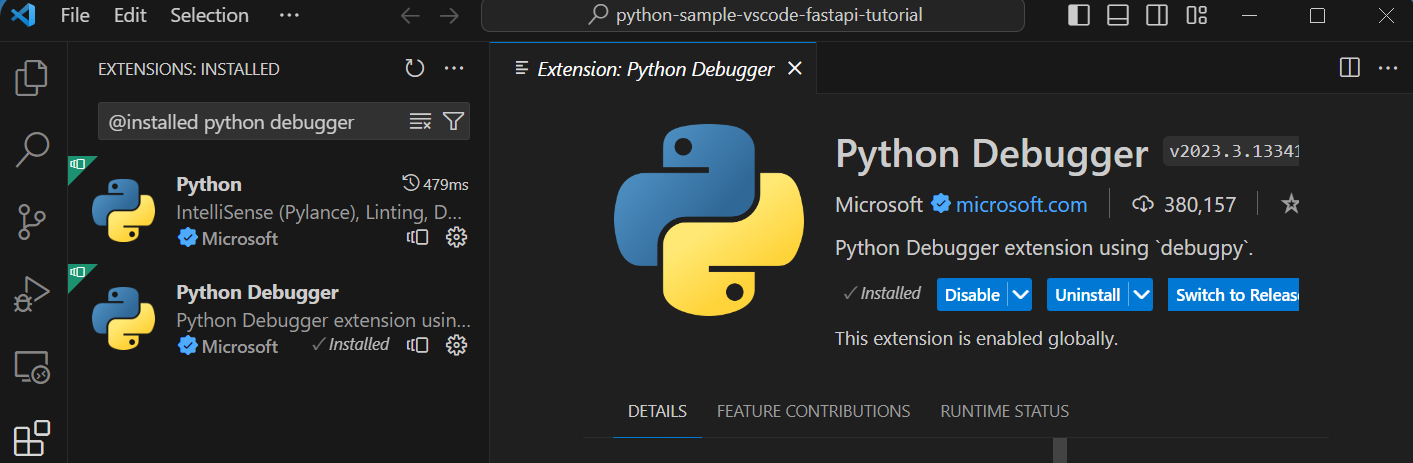The width and height of the screenshot is (1413, 463).
Task: Open the Search view icon
Action: (32, 149)
